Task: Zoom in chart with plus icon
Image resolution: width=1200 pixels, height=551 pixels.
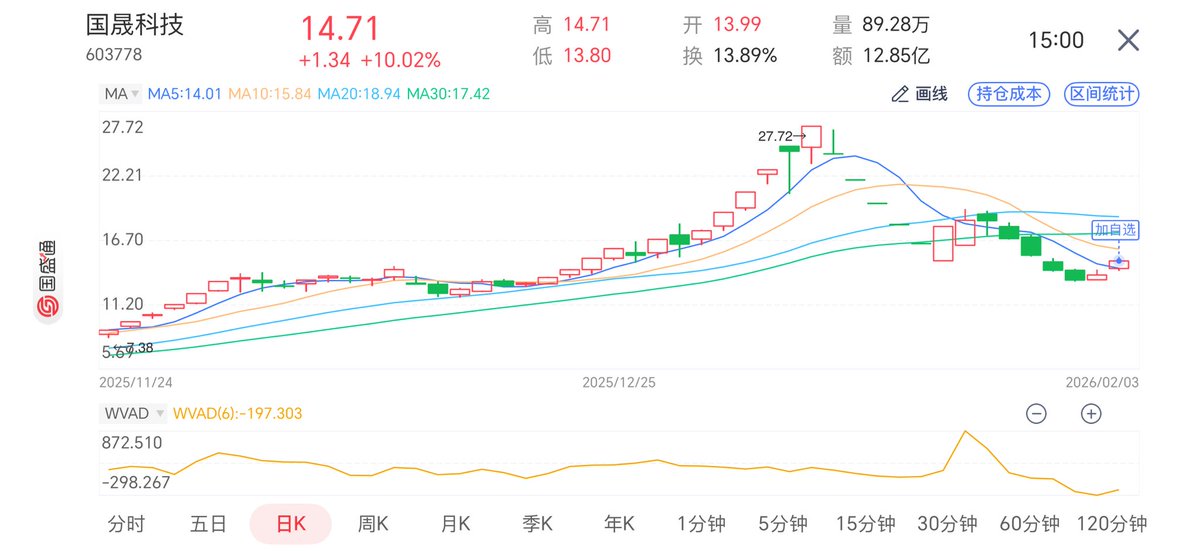Action: coord(1091,413)
